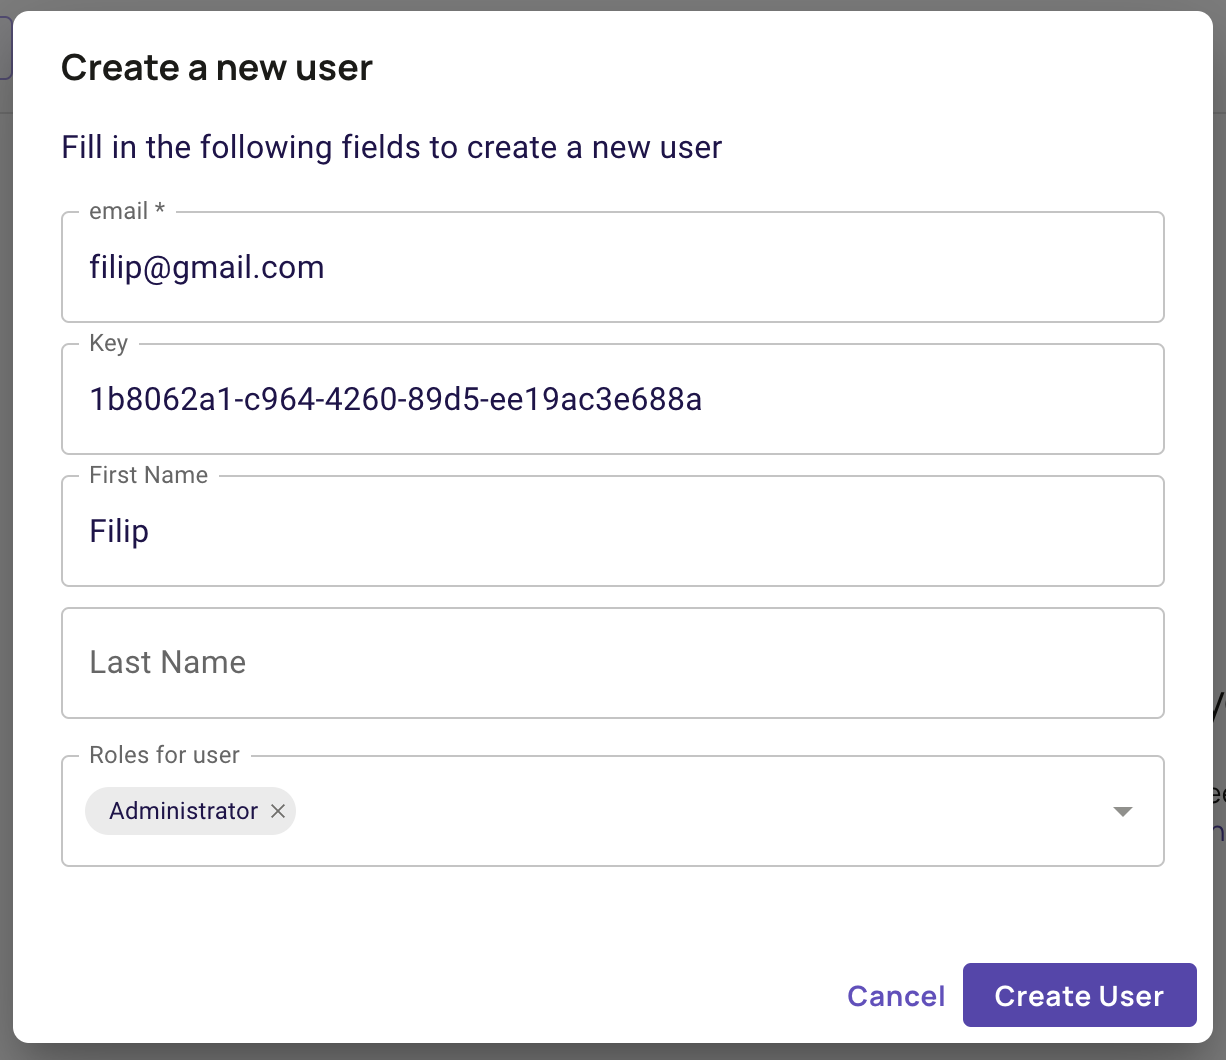Click the Create User button
1226x1060 pixels.
pos(1079,995)
